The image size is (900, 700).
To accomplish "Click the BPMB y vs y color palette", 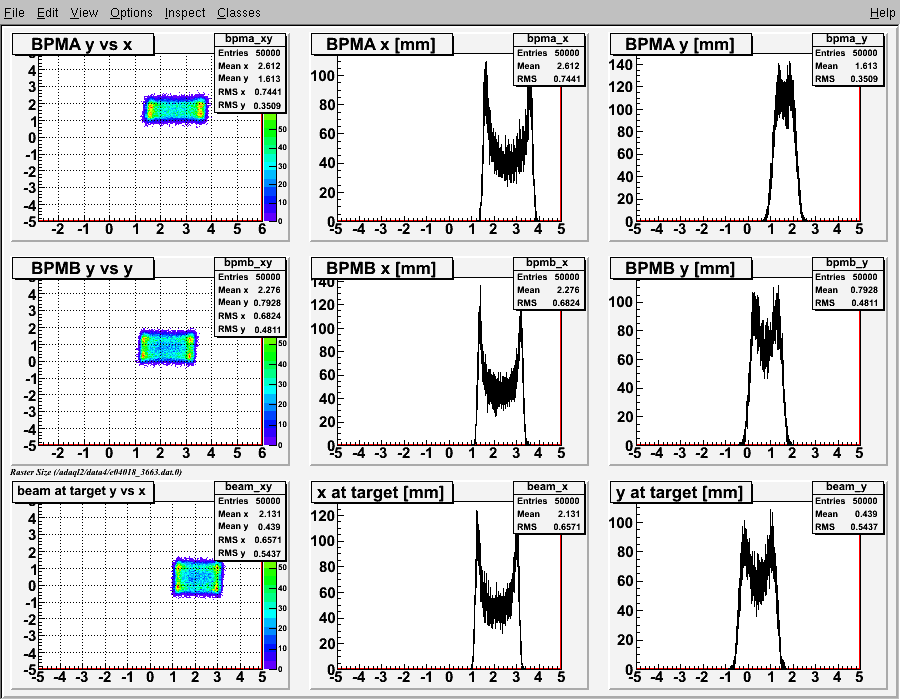I will coord(270,390).
